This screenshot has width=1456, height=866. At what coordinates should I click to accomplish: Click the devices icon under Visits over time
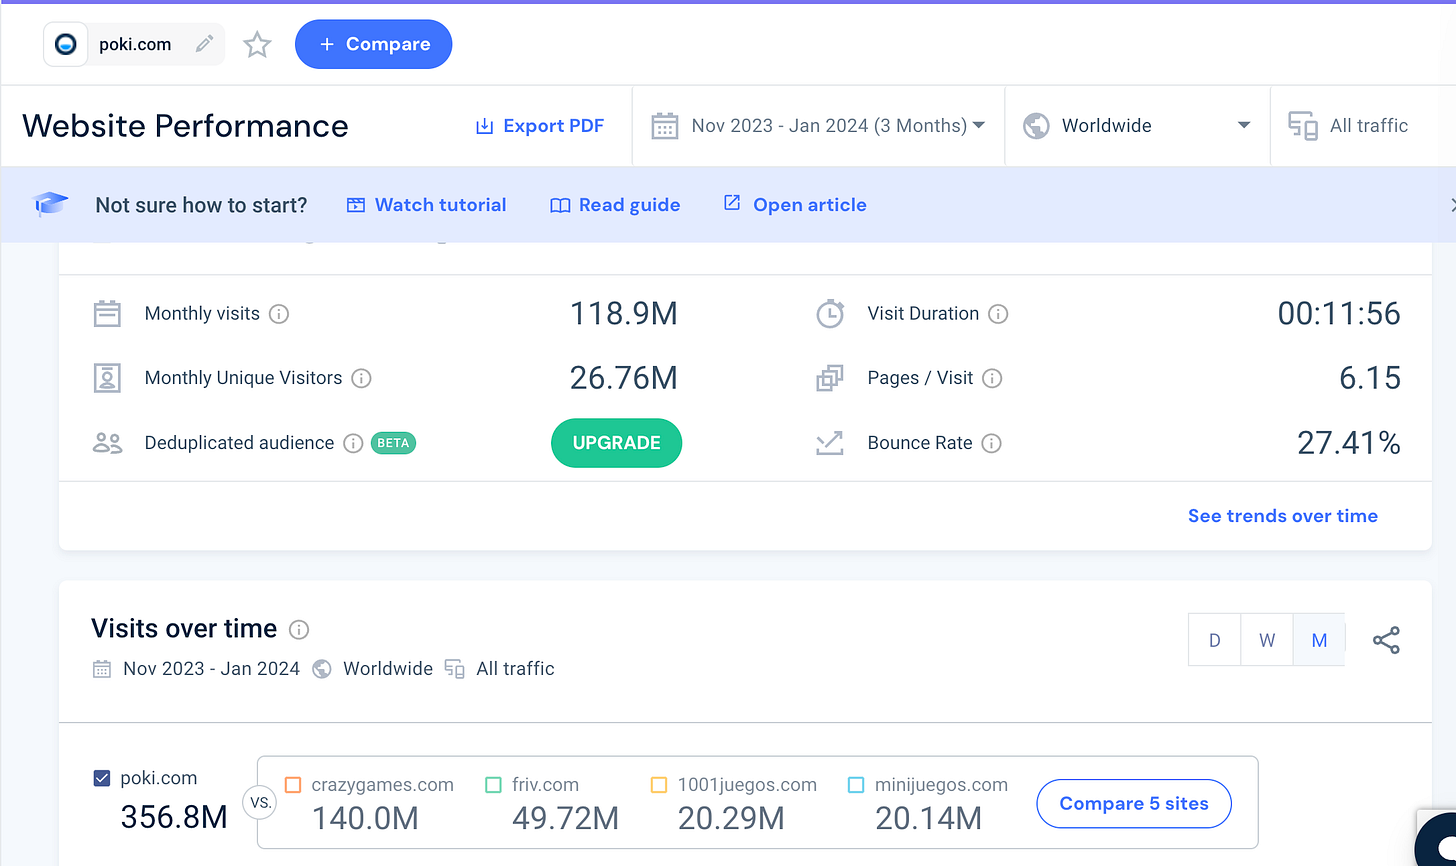[455, 669]
